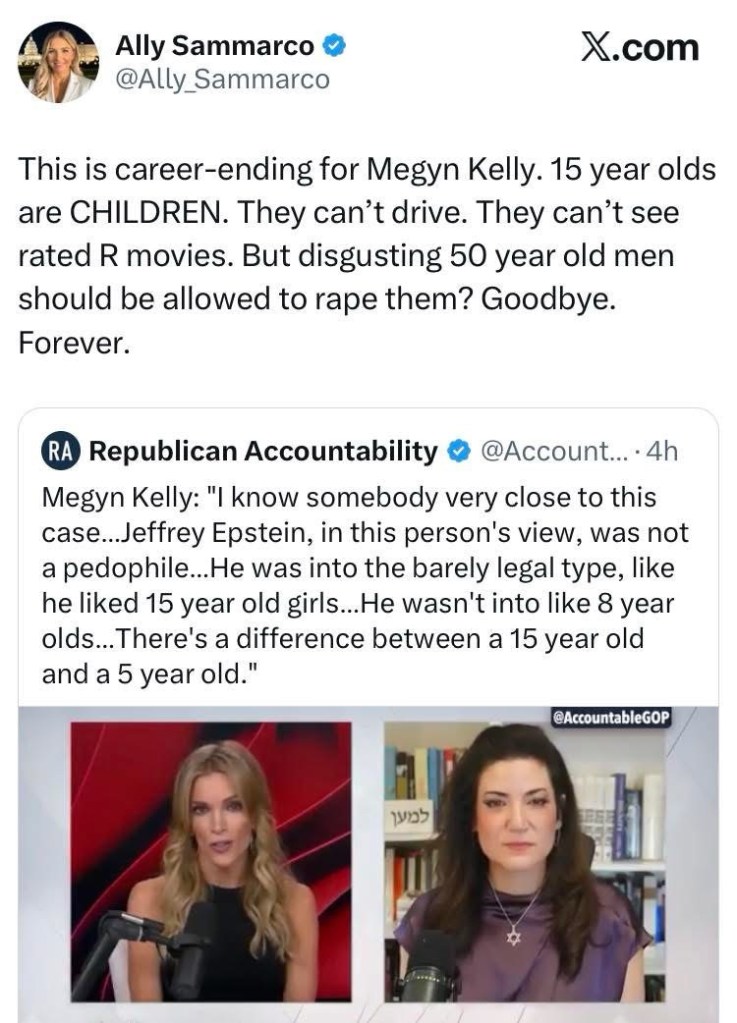Open the @Ally_Sammarco handle link
Viewport: 737px width, 1023px height.
(x=222, y=79)
